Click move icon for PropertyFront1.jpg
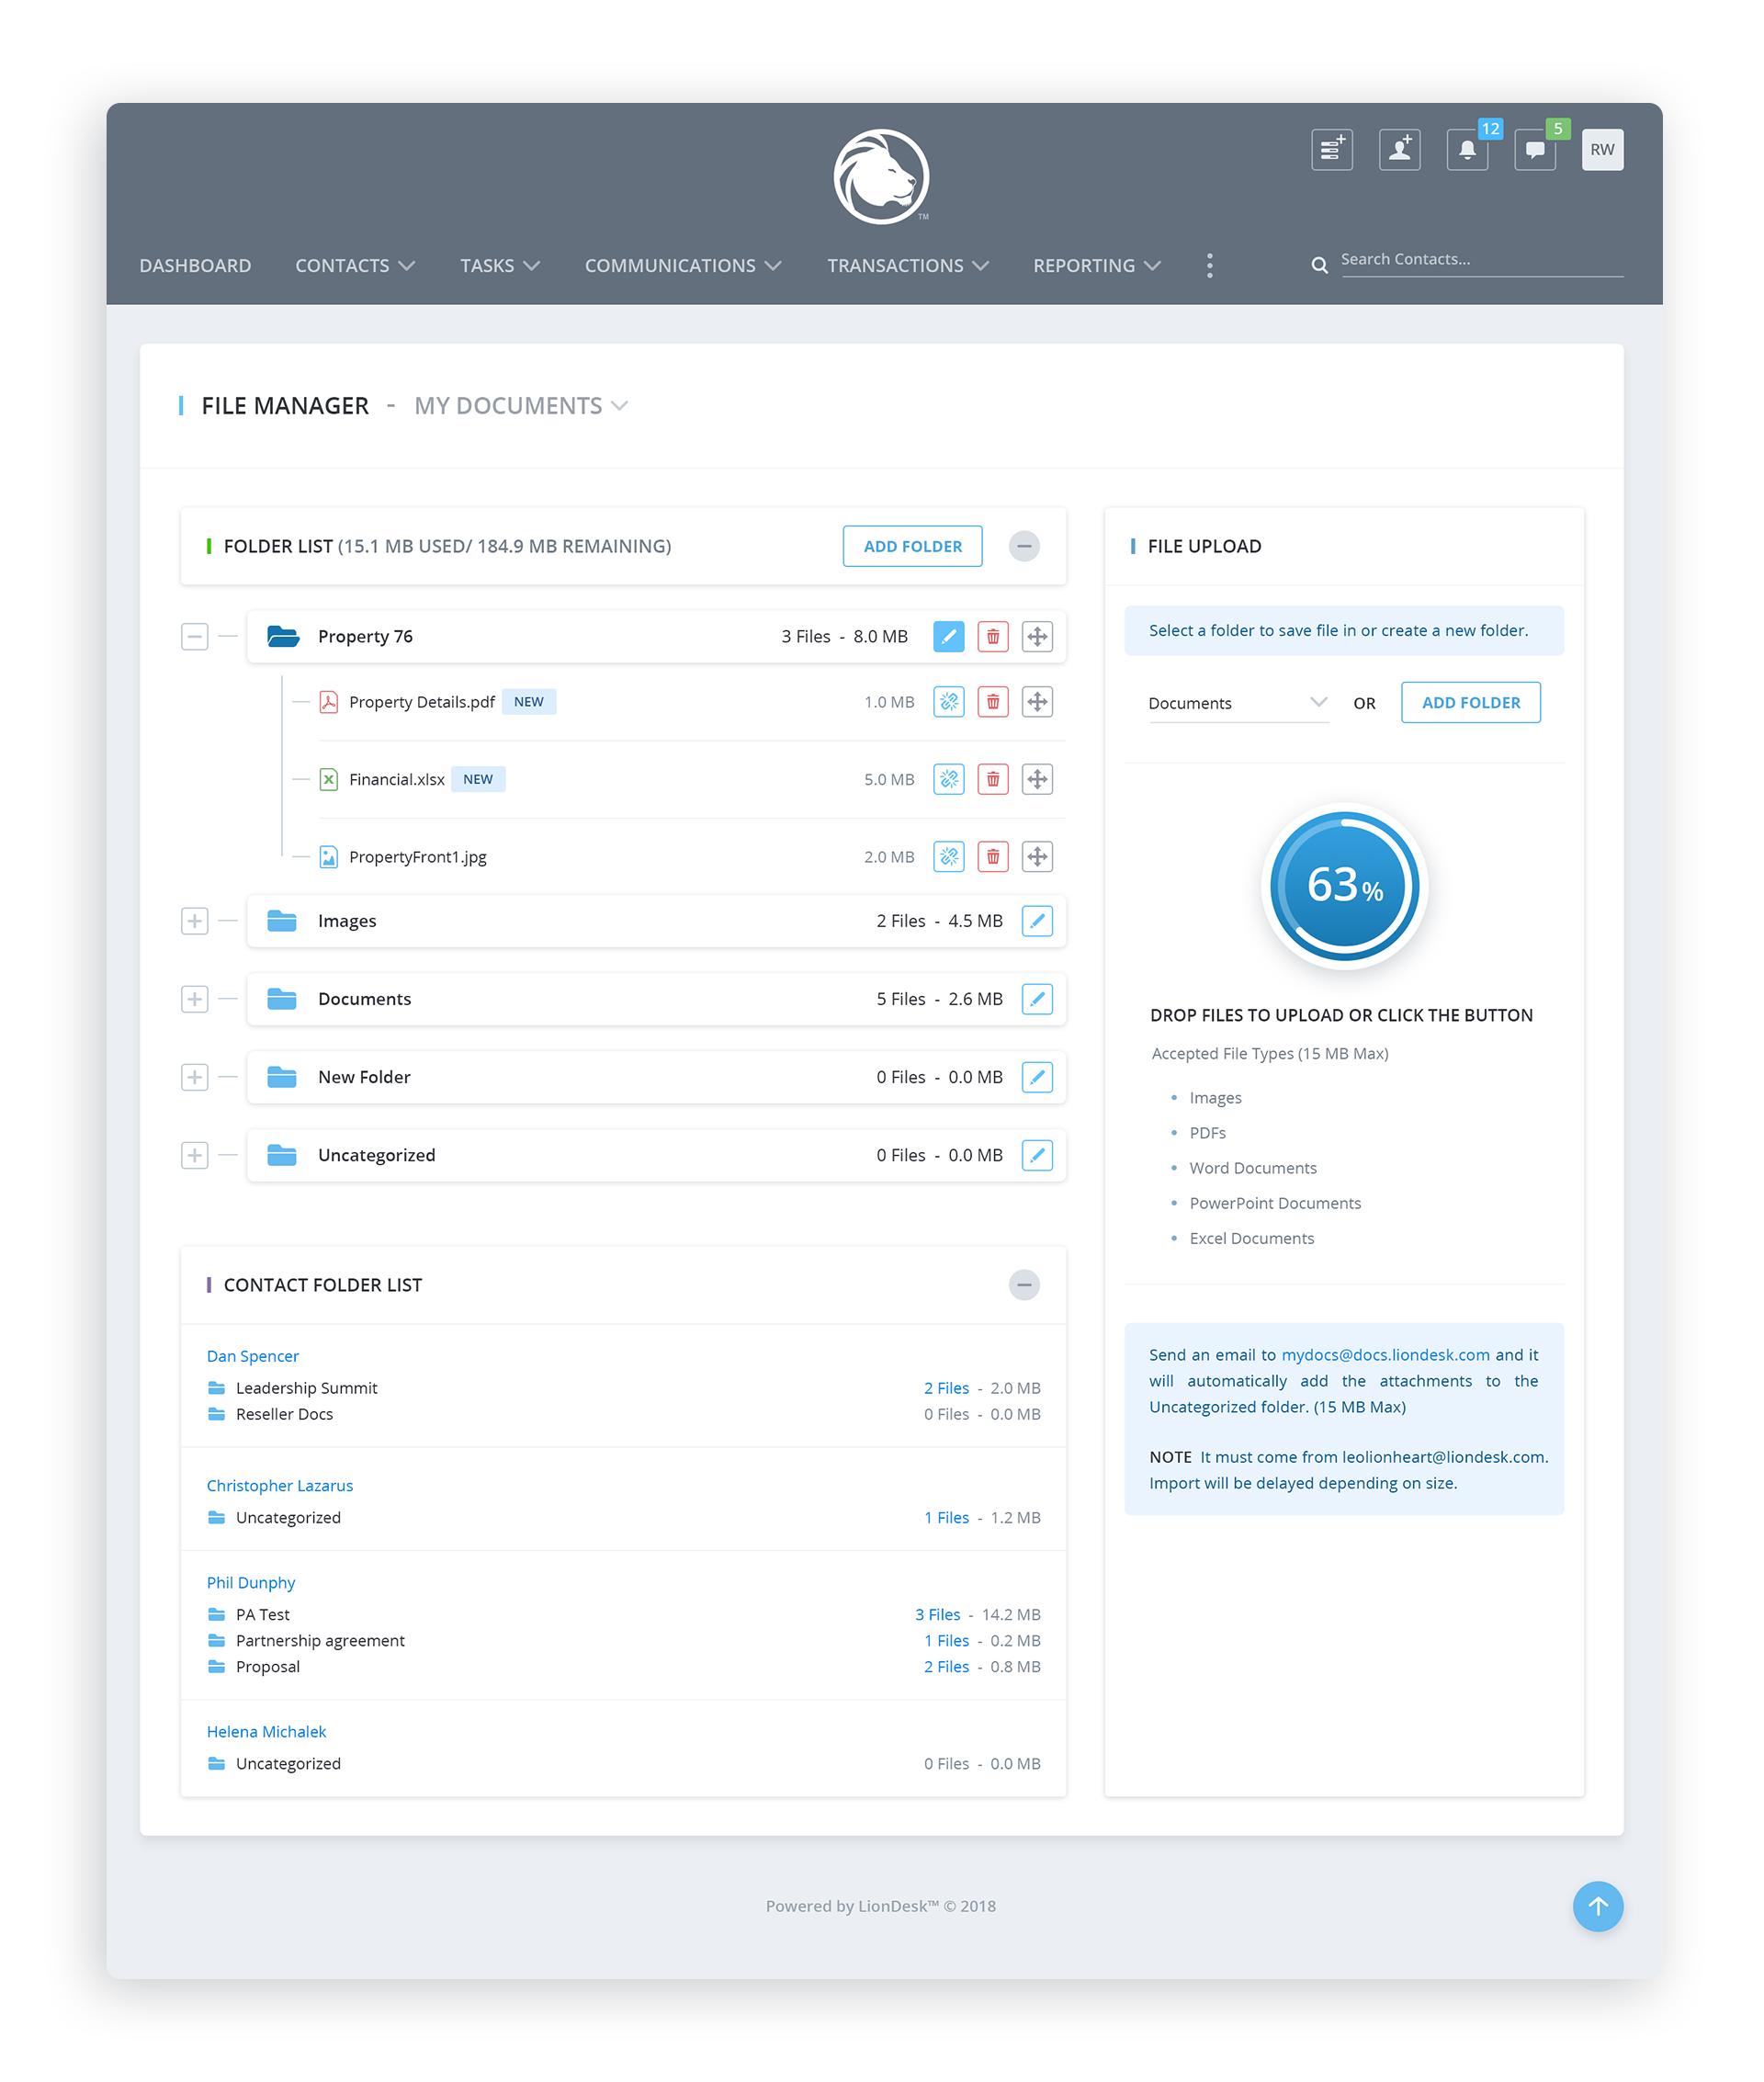 tap(1037, 857)
